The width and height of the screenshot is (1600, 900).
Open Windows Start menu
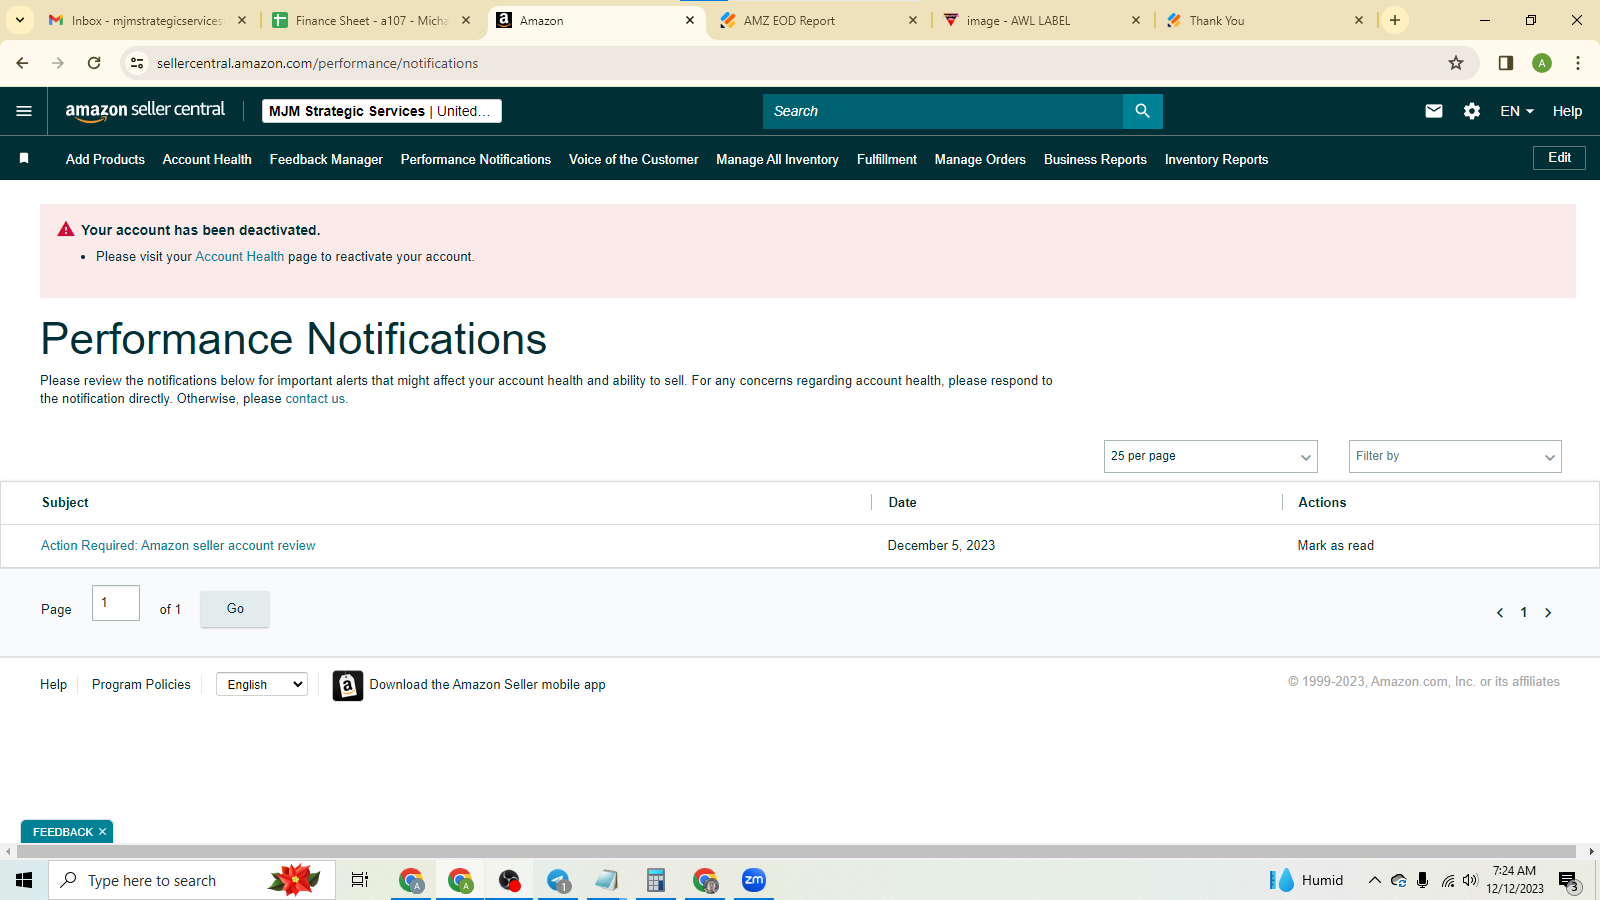(x=24, y=880)
